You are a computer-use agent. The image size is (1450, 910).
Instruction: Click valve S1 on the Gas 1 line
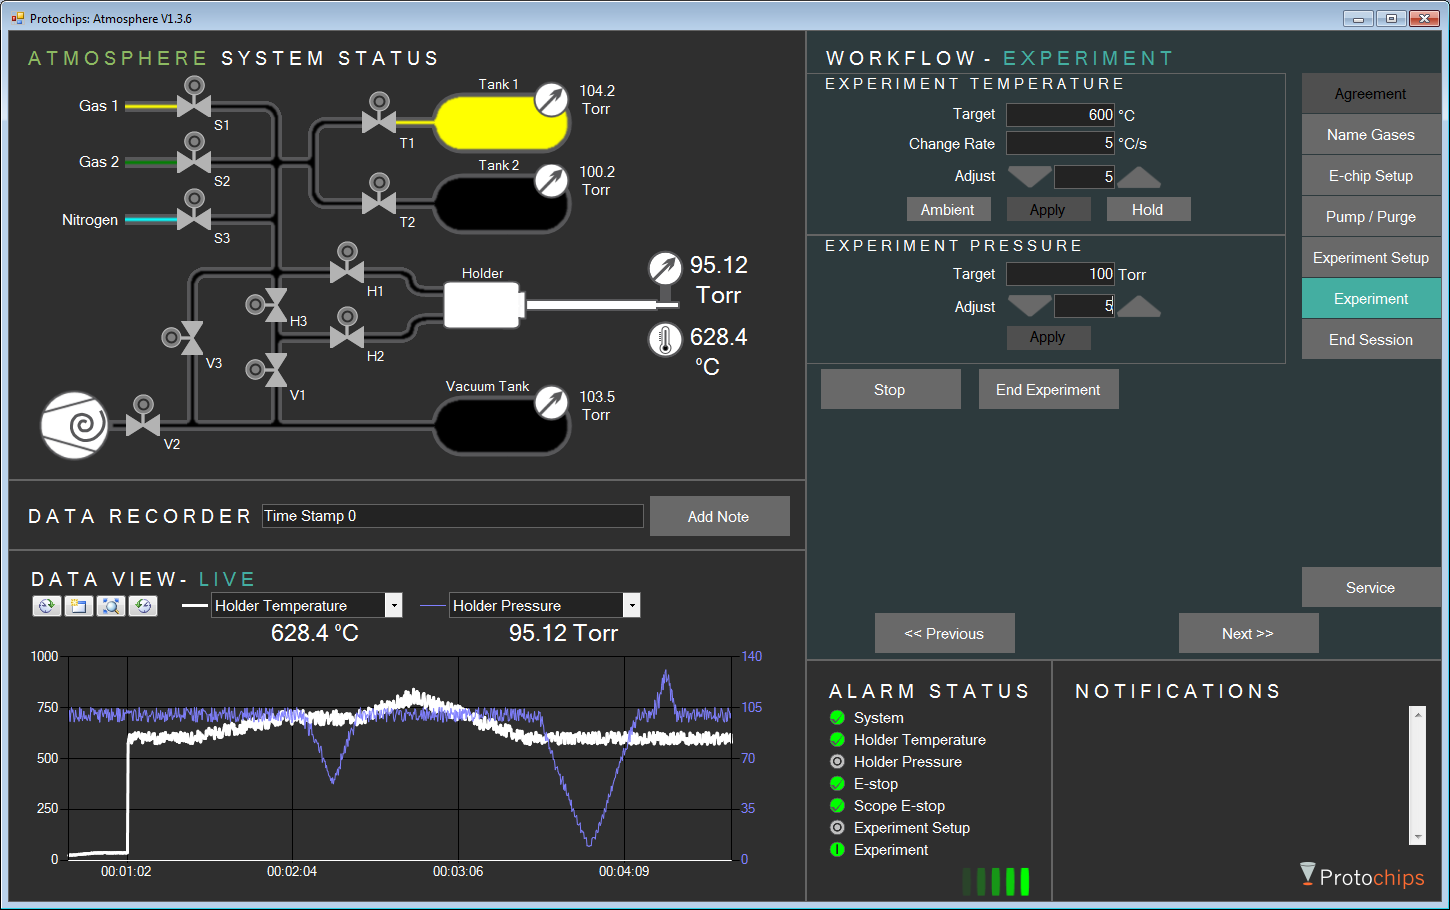[x=194, y=104]
